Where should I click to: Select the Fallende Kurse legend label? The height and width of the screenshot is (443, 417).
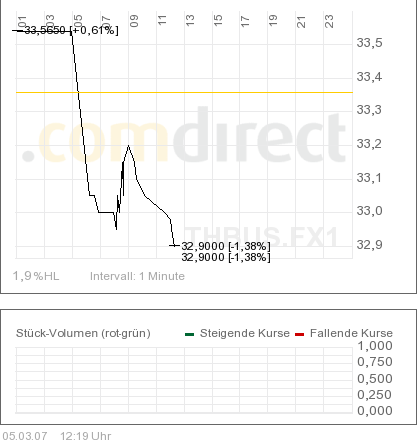[351, 333]
